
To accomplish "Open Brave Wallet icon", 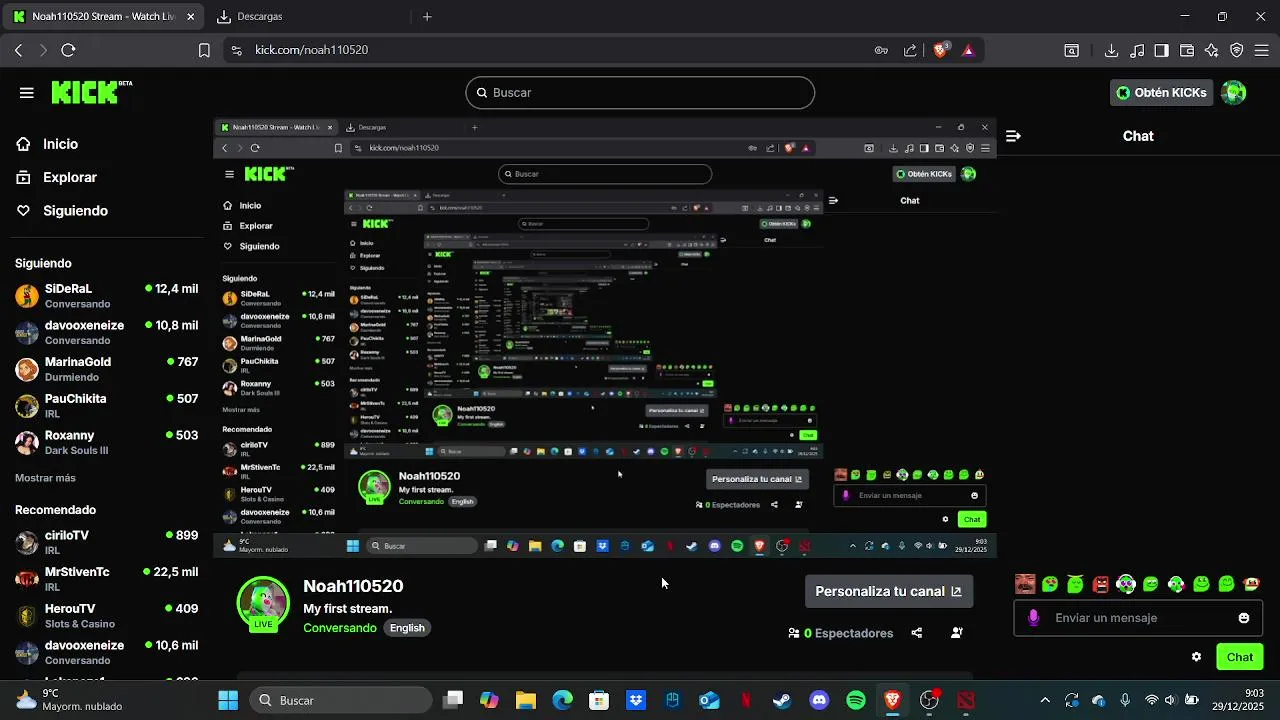I will pyautogui.click(x=1187, y=50).
